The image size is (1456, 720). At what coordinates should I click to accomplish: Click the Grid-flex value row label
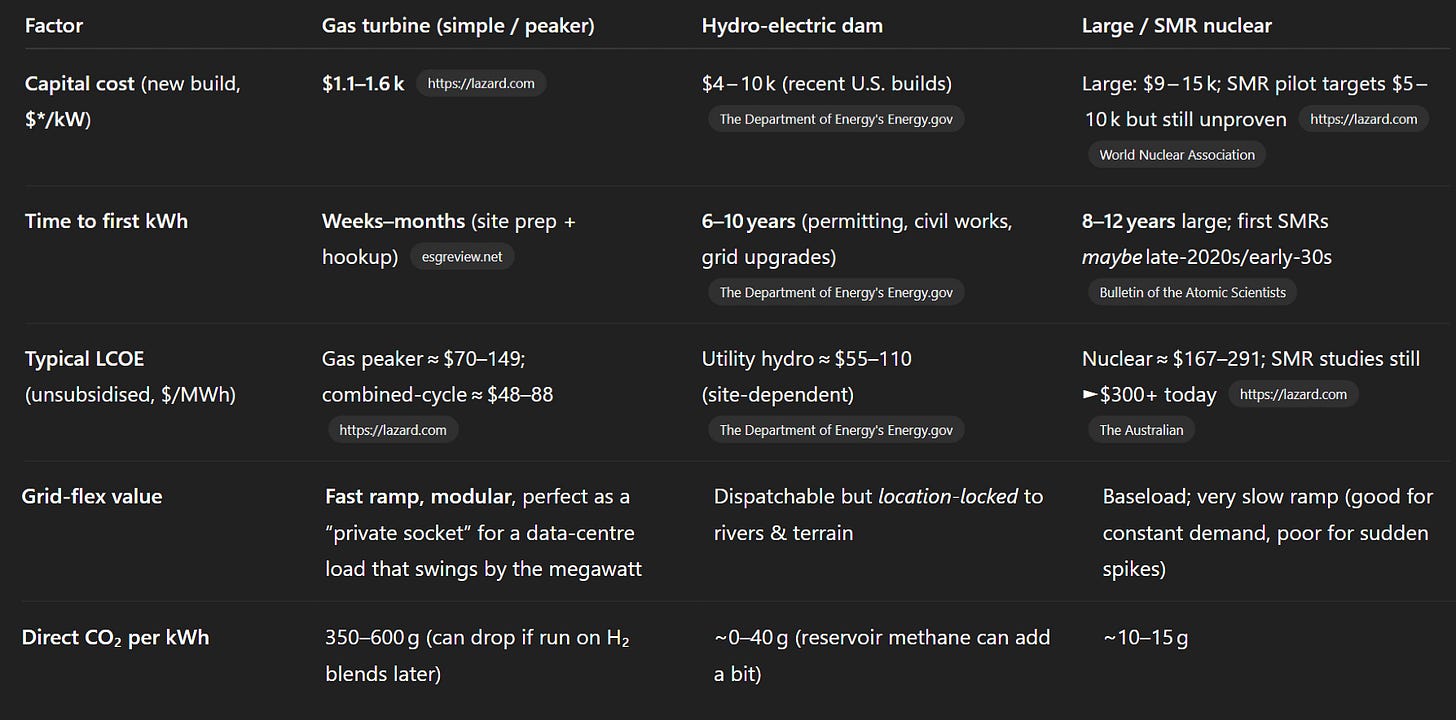coord(92,496)
